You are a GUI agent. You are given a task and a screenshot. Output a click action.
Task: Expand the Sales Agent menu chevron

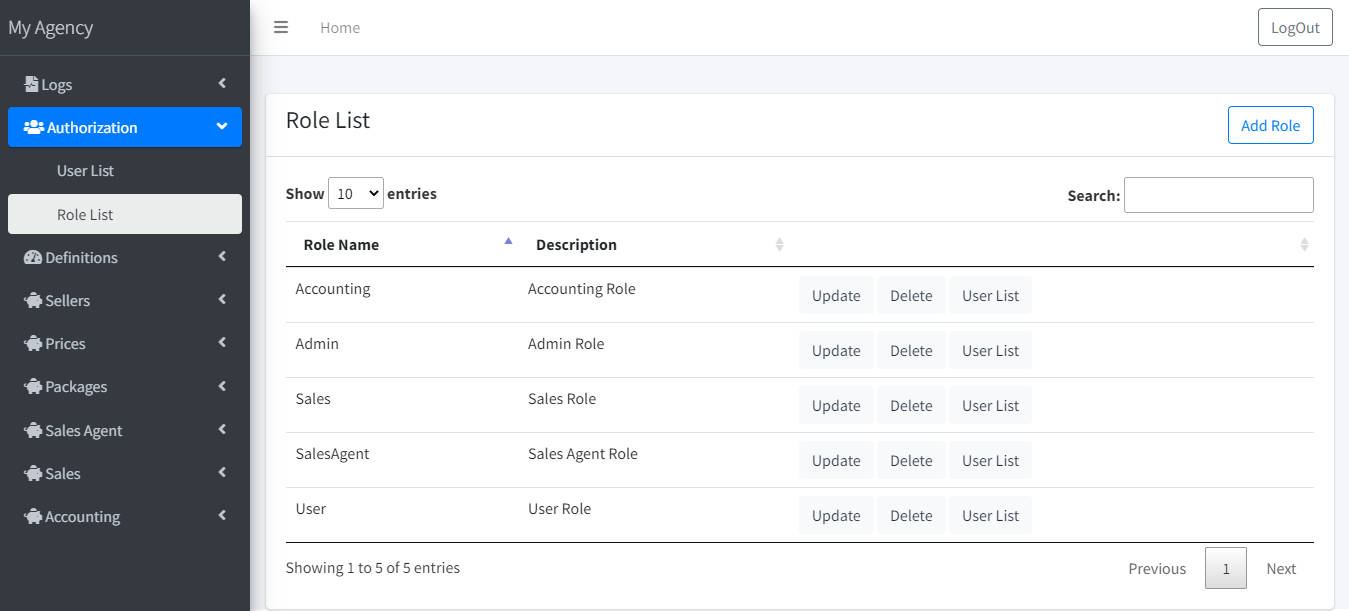(x=222, y=429)
